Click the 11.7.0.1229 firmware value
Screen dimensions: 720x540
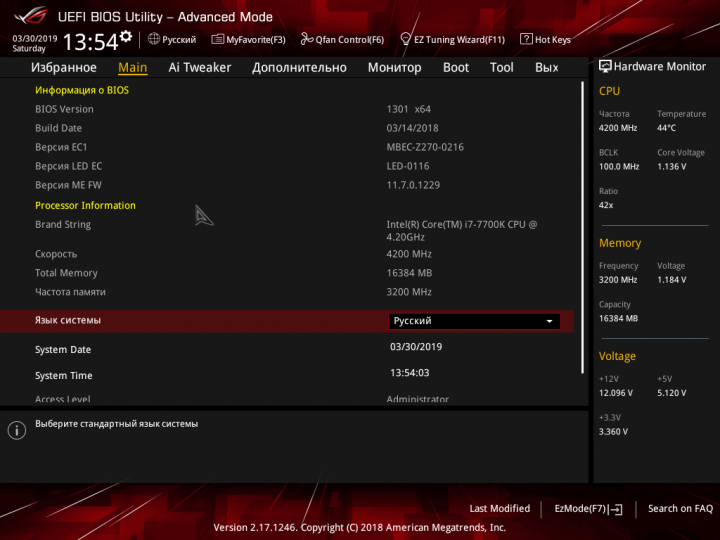pyautogui.click(x=413, y=185)
